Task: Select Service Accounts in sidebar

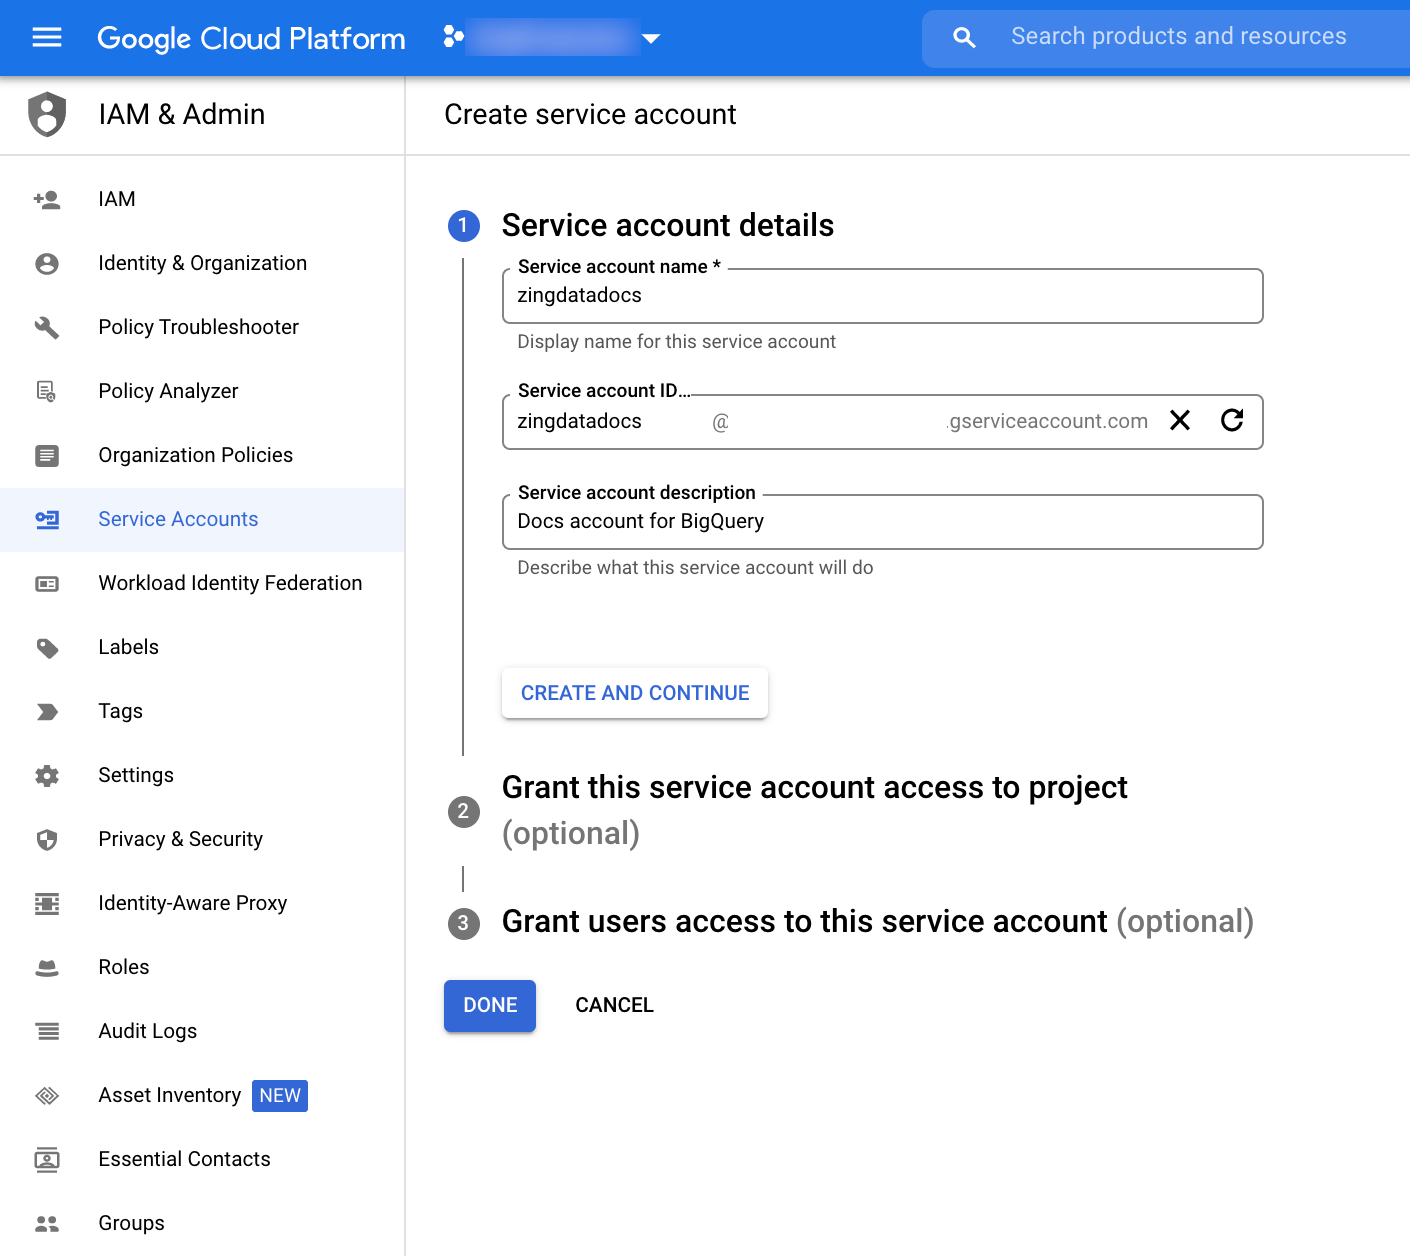Action: click(202, 520)
